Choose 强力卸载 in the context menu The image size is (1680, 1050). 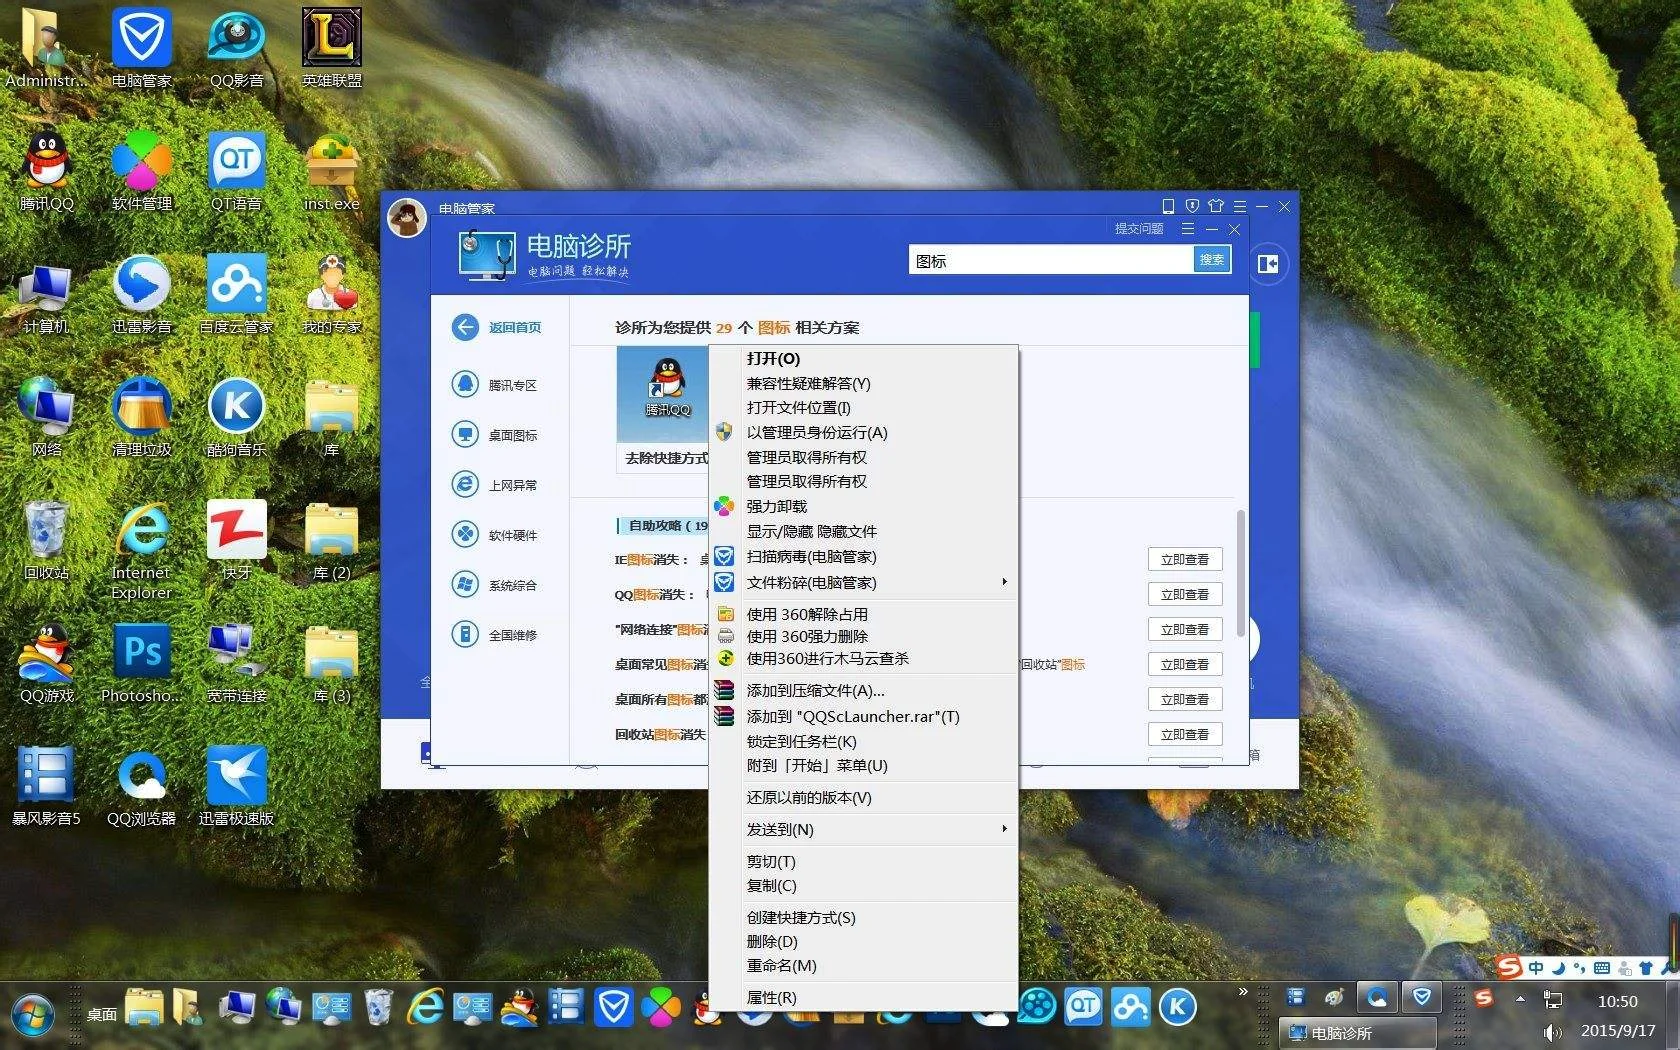tap(863, 507)
